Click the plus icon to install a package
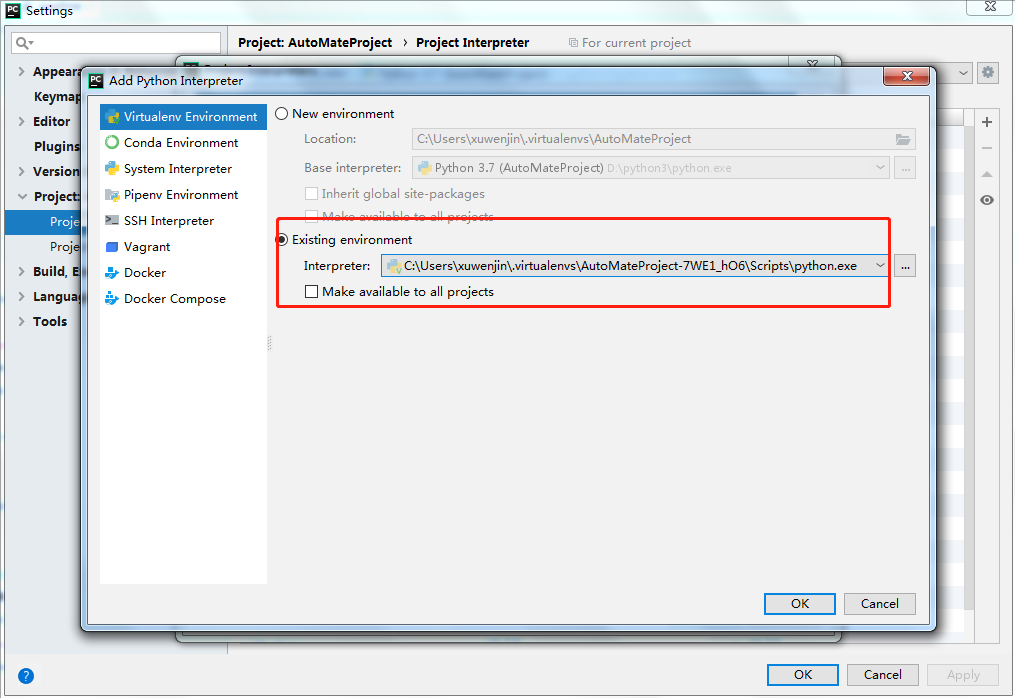 987,122
